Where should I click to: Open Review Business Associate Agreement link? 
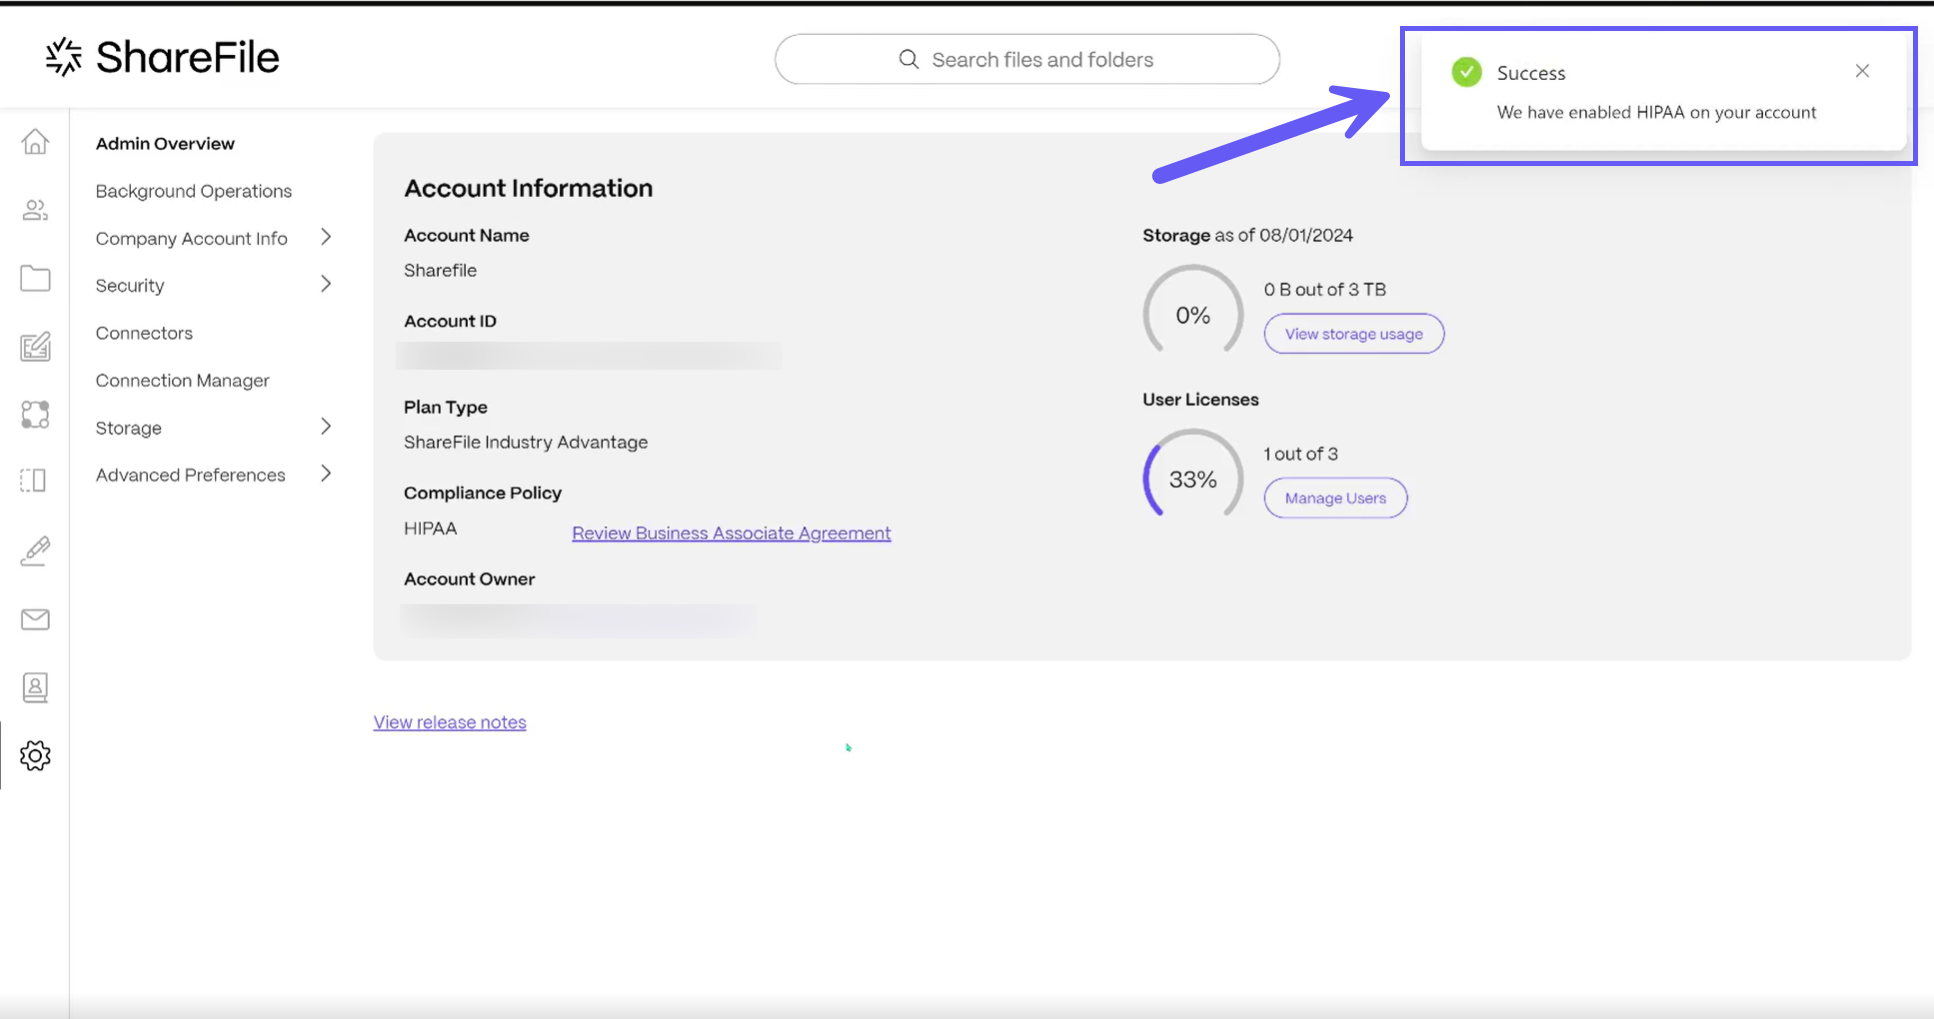pos(731,533)
